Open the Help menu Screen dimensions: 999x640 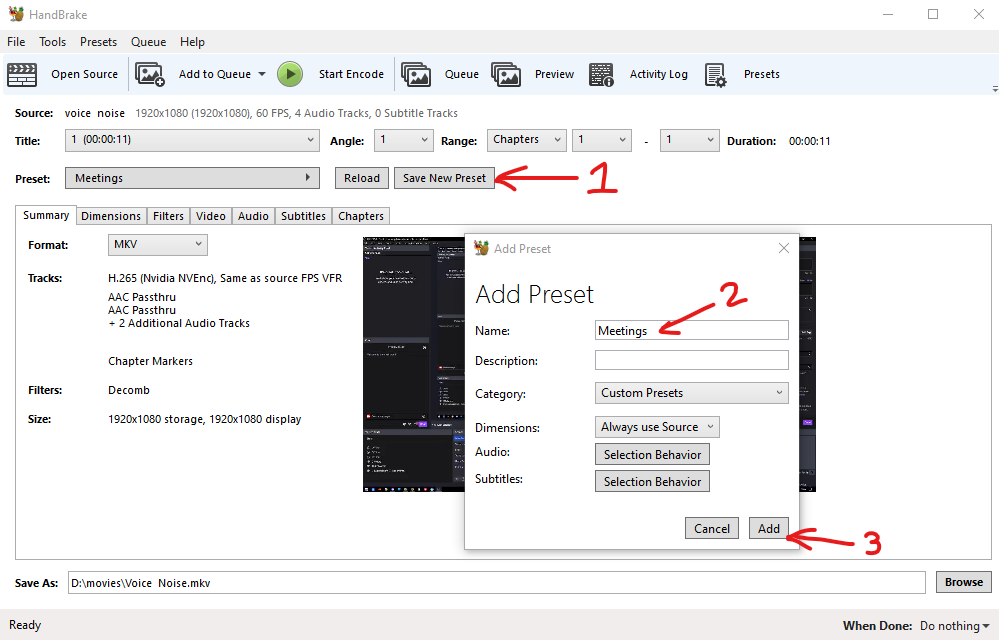pos(192,42)
